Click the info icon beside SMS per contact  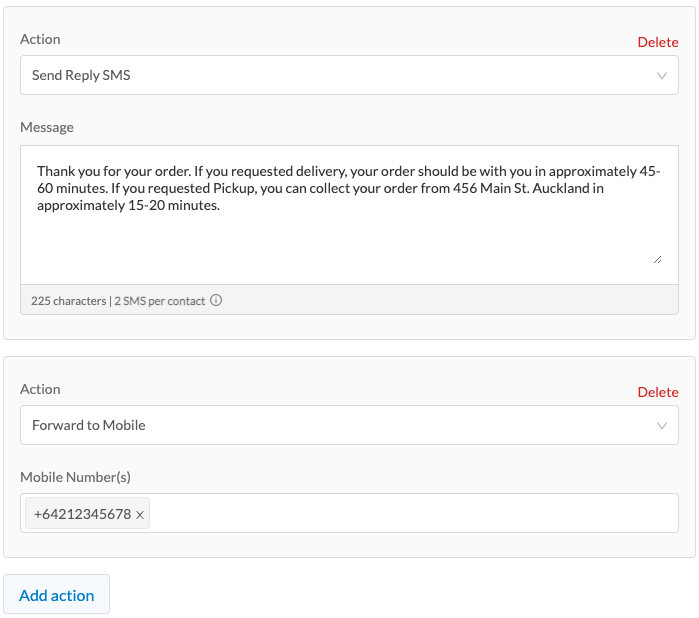coord(216,301)
